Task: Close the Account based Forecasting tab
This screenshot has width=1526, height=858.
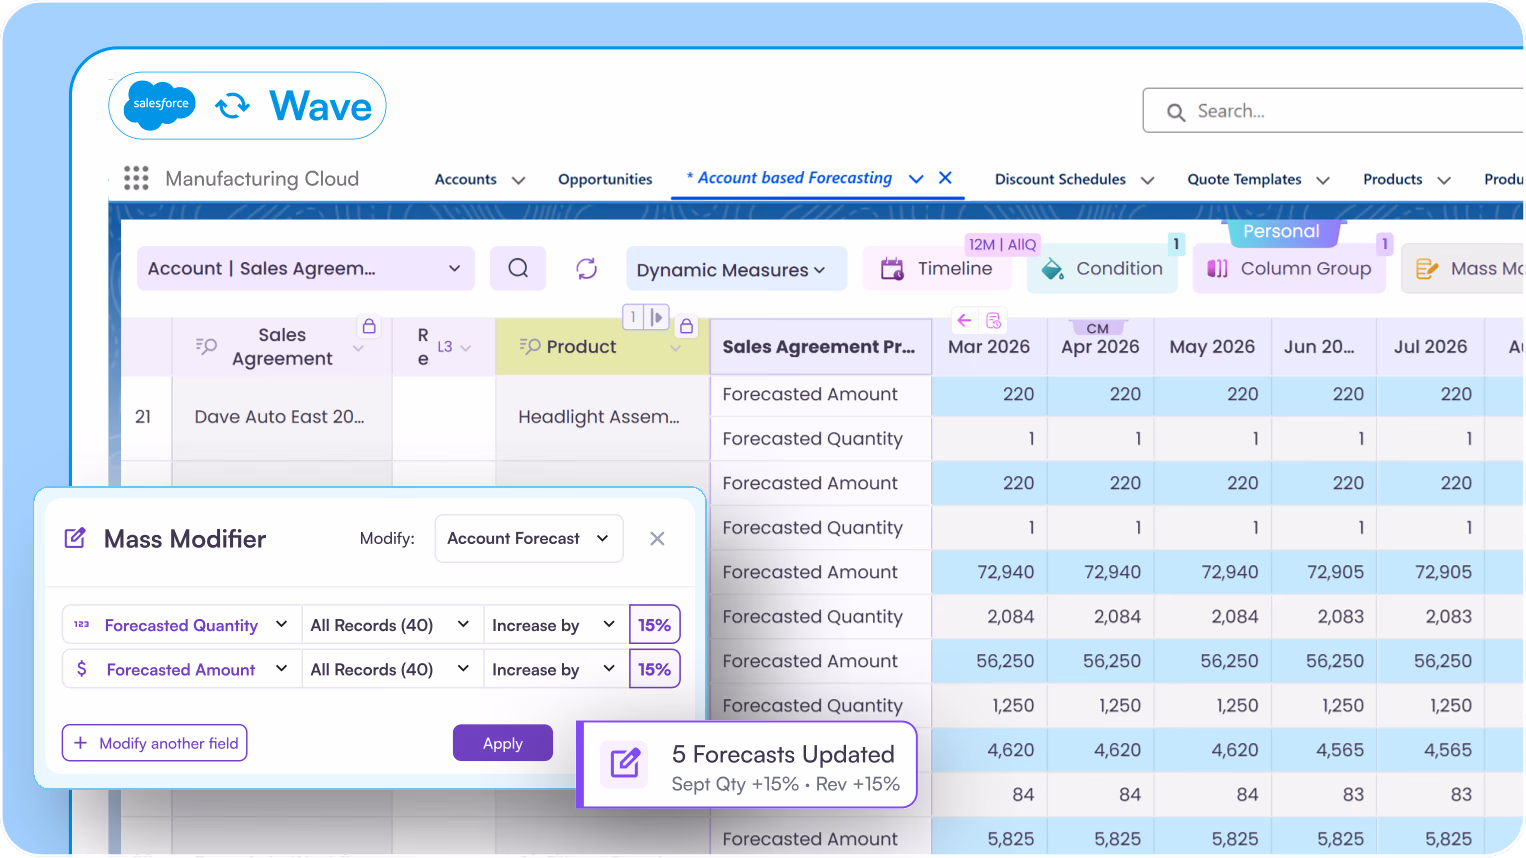Action: coord(945,177)
